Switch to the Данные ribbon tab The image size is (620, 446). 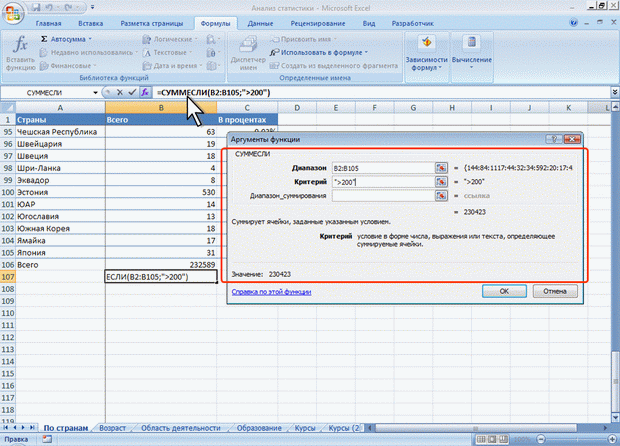click(260, 24)
